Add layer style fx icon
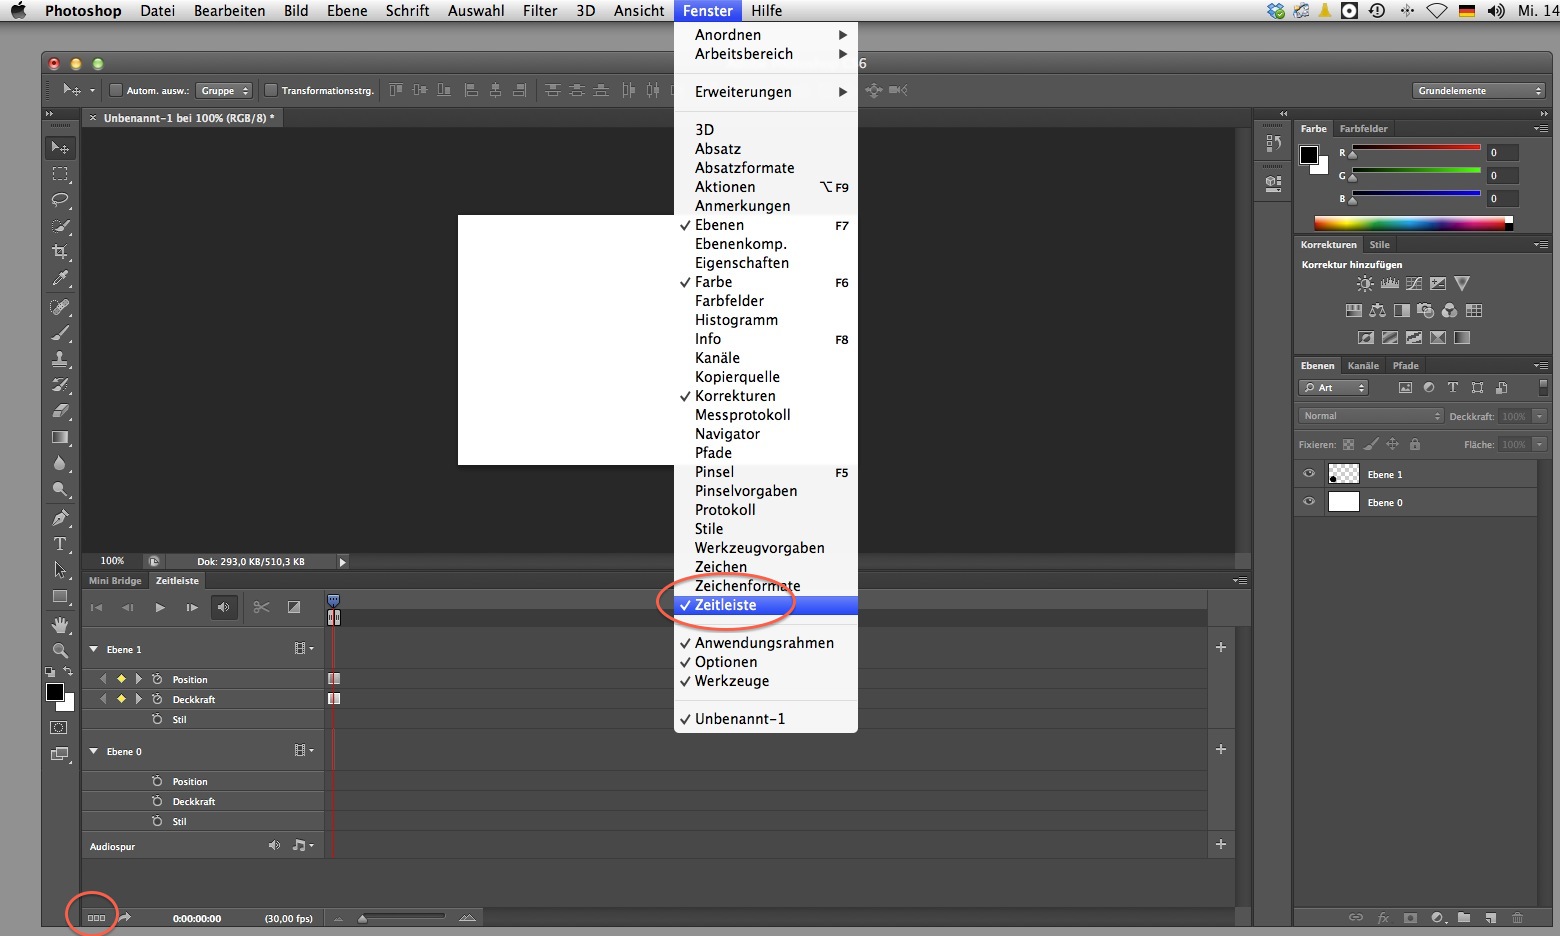This screenshot has width=1560, height=936. (x=1384, y=918)
